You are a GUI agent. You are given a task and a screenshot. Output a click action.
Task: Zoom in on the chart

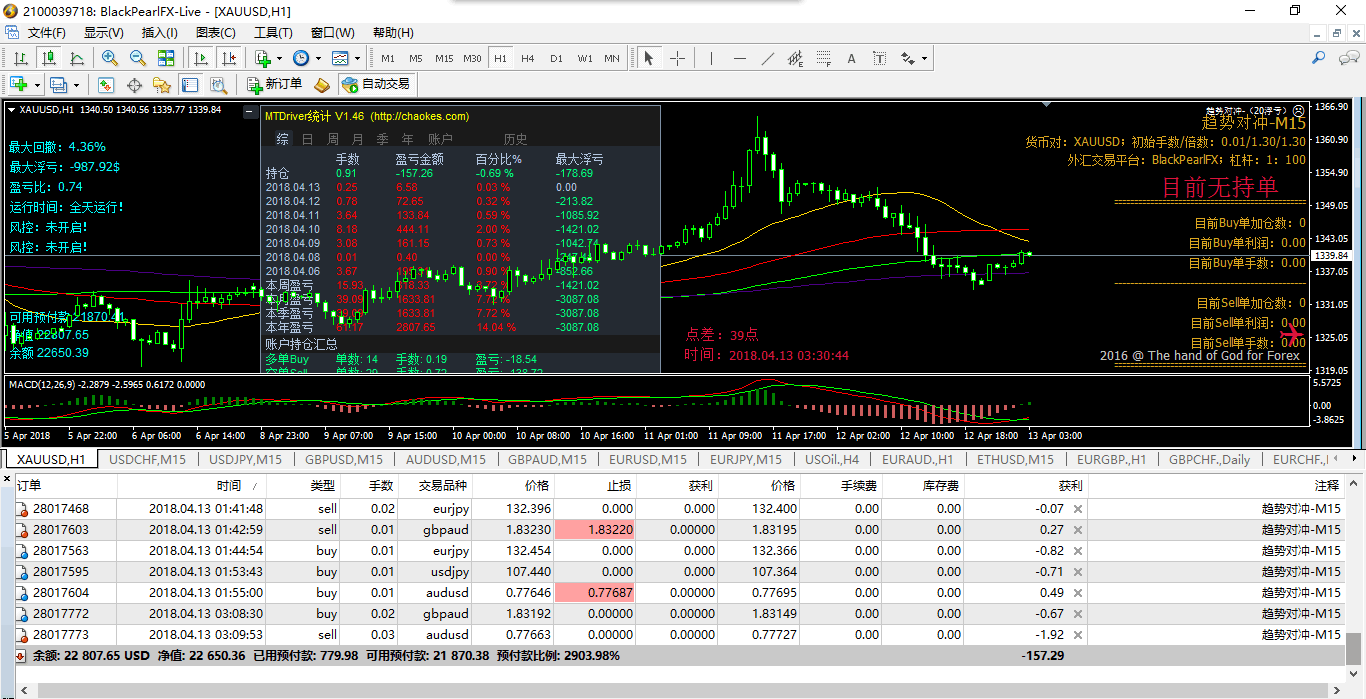click(110, 58)
